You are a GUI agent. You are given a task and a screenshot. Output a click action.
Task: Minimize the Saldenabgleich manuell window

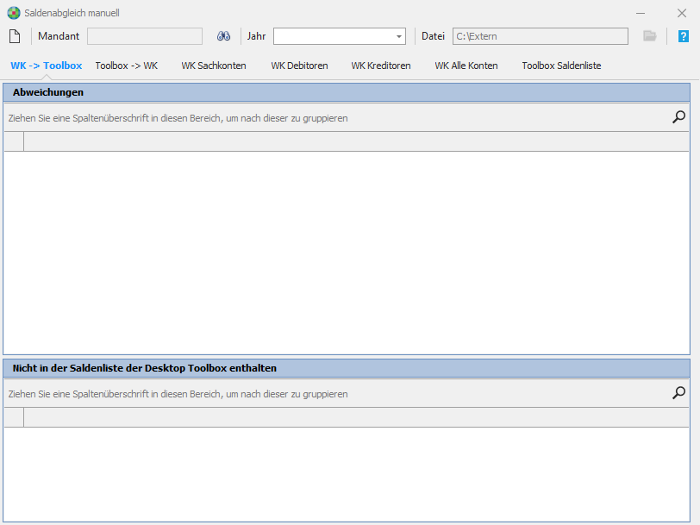tap(641, 13)
